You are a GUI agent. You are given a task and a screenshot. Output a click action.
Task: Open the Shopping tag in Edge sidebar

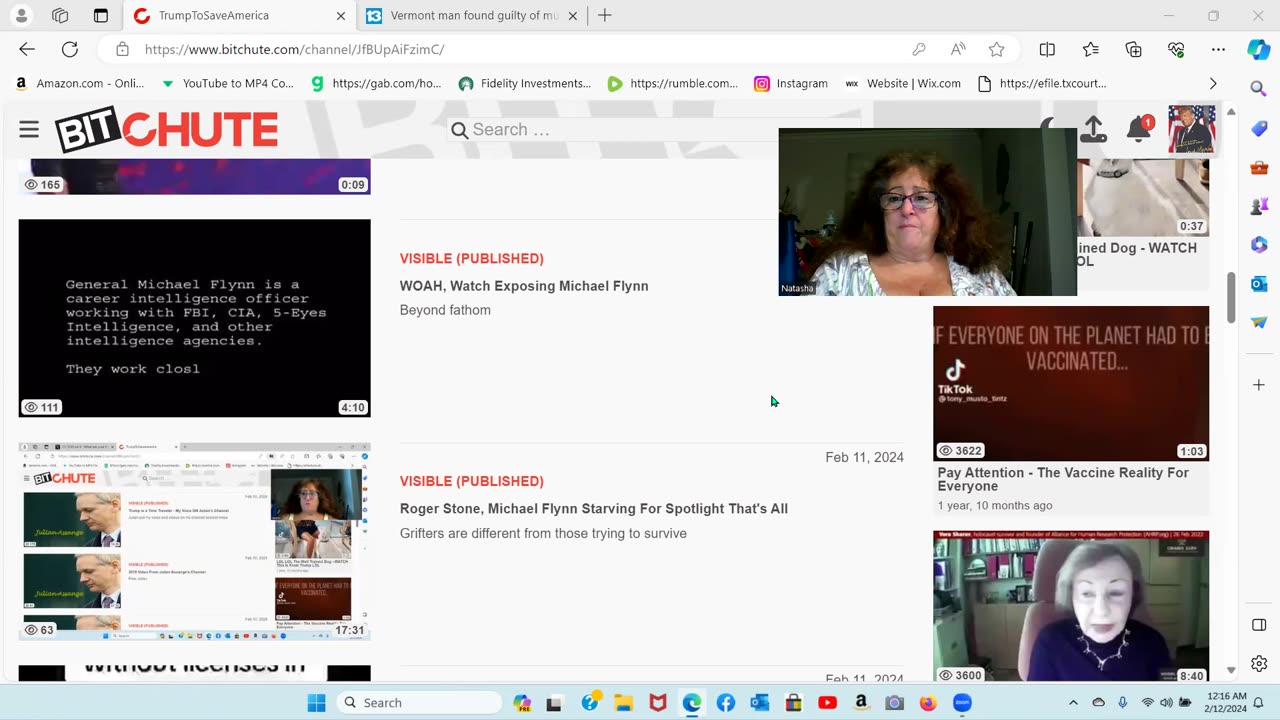coord(1259,129)
